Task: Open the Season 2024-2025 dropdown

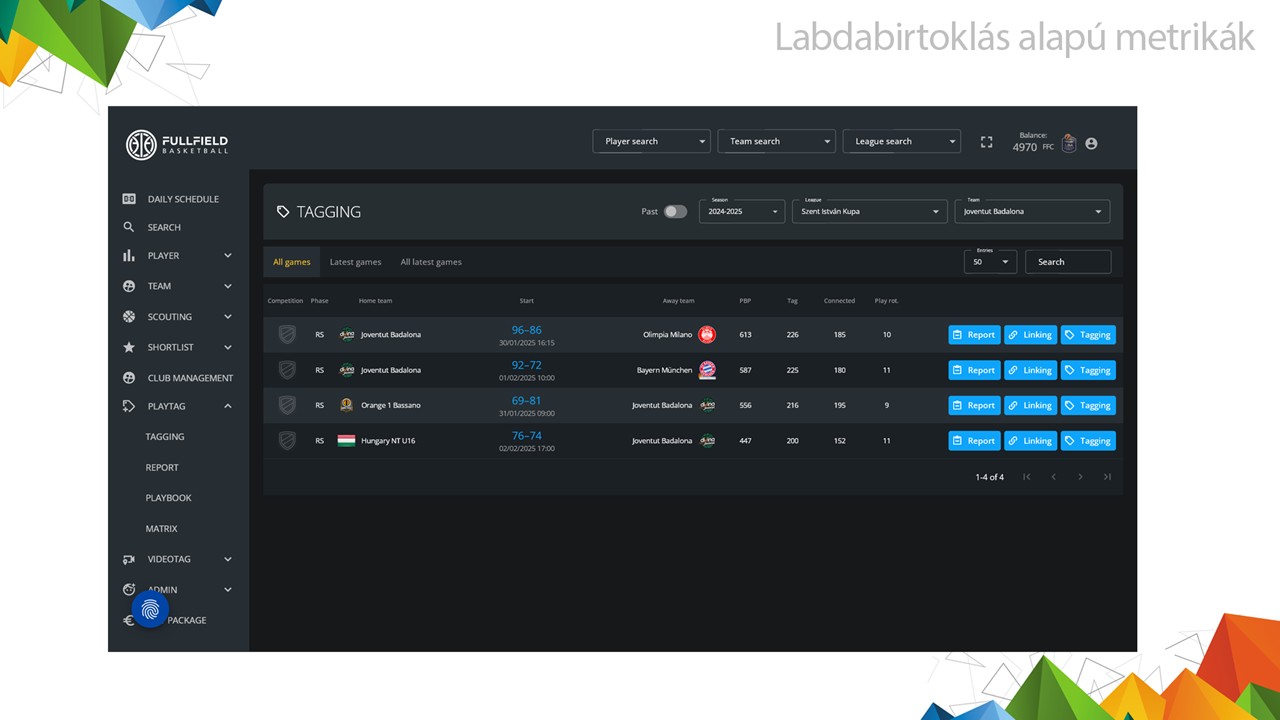Action: click(741, 211)
